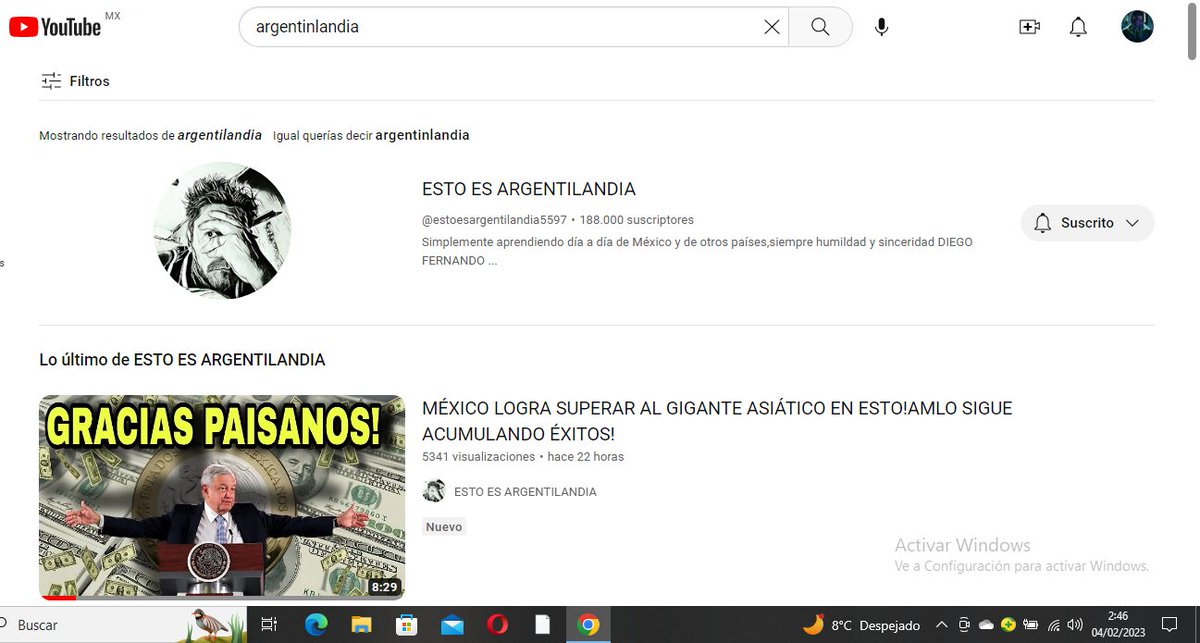Click Lo último de ESTO ES ARGENTILANDIA heading
This screenshot has height=643, width=1200.
pyautogui.click(x=182, y=360)
